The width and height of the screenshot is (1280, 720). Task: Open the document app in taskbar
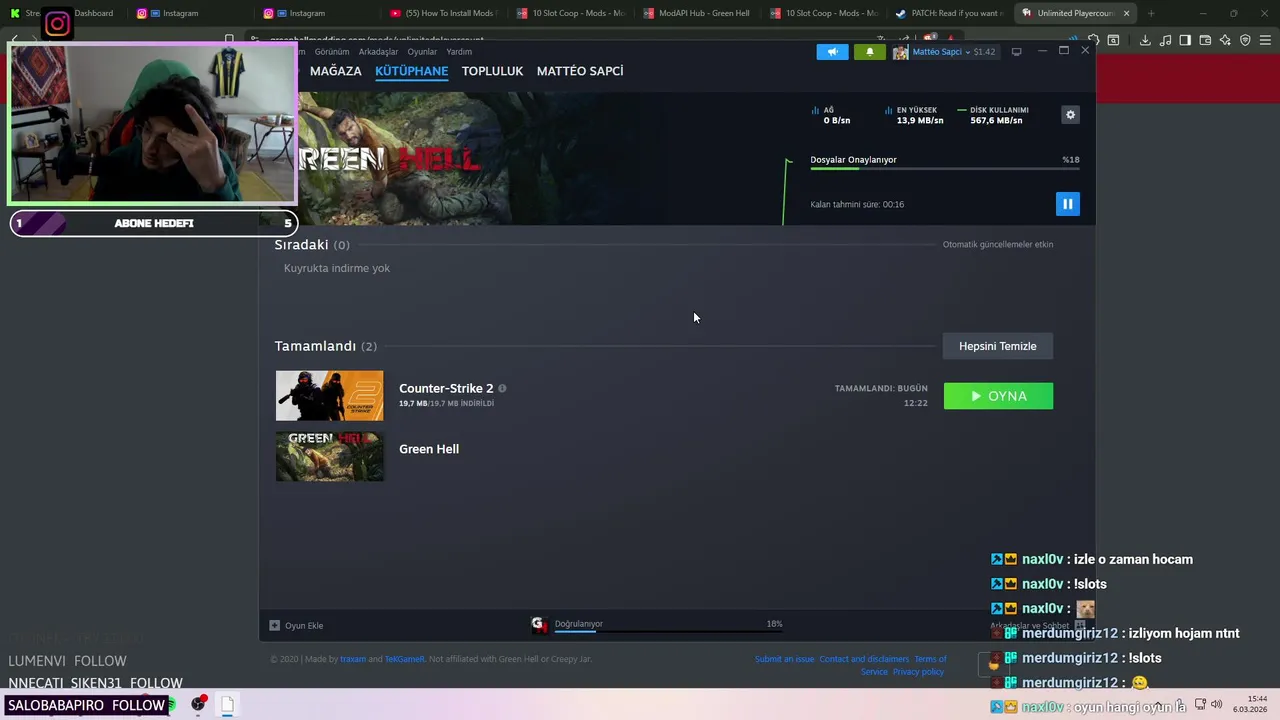coord(227,704)
